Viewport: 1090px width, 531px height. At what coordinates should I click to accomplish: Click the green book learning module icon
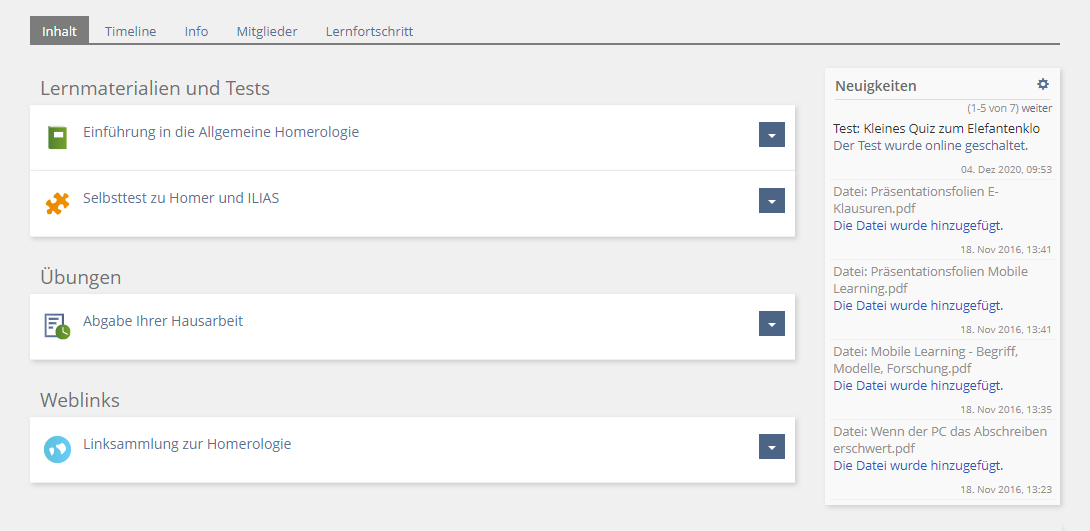[57, 137]
